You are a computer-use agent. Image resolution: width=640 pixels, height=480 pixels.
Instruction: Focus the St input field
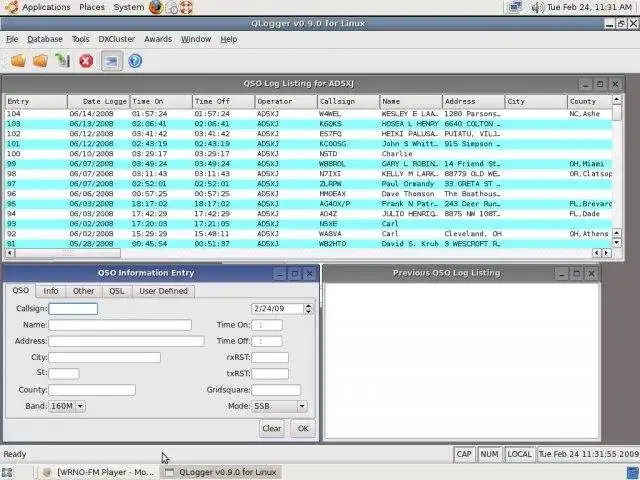64,373
